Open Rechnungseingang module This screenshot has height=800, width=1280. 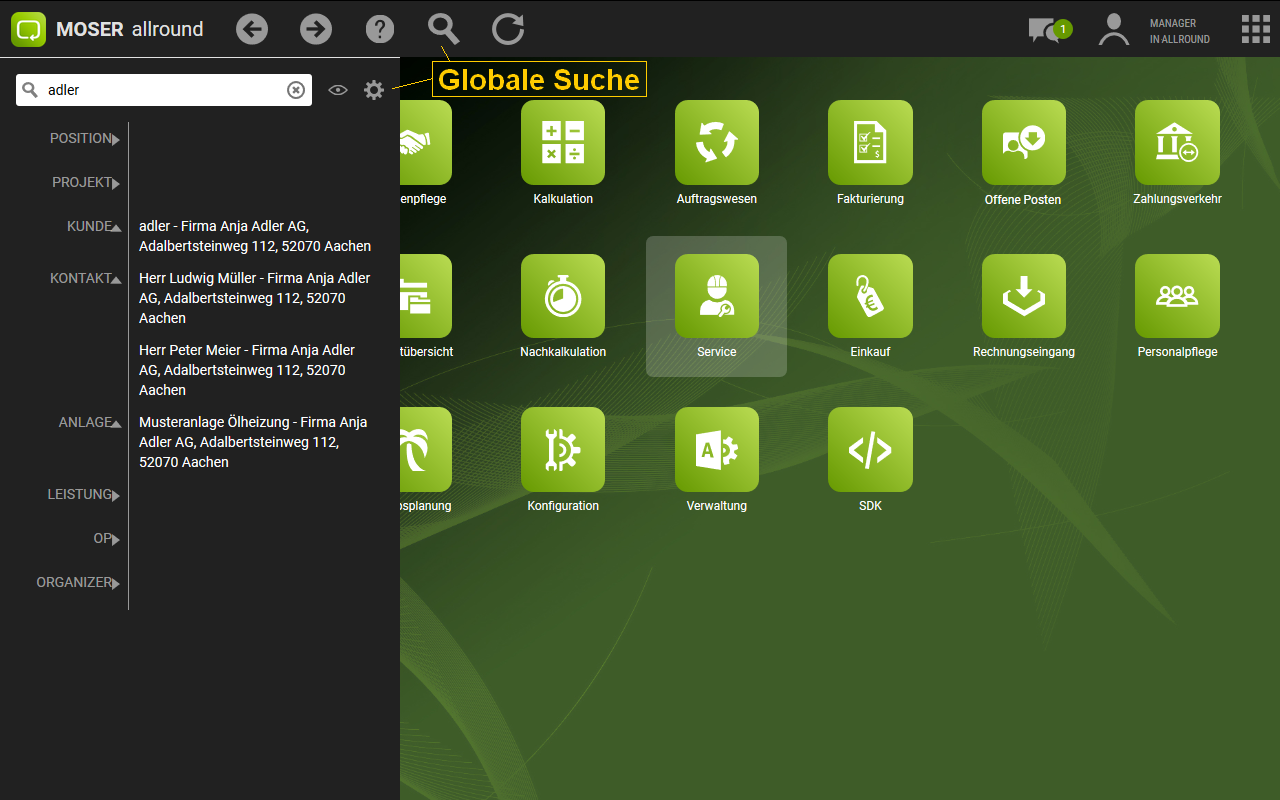click(1023, 297)
